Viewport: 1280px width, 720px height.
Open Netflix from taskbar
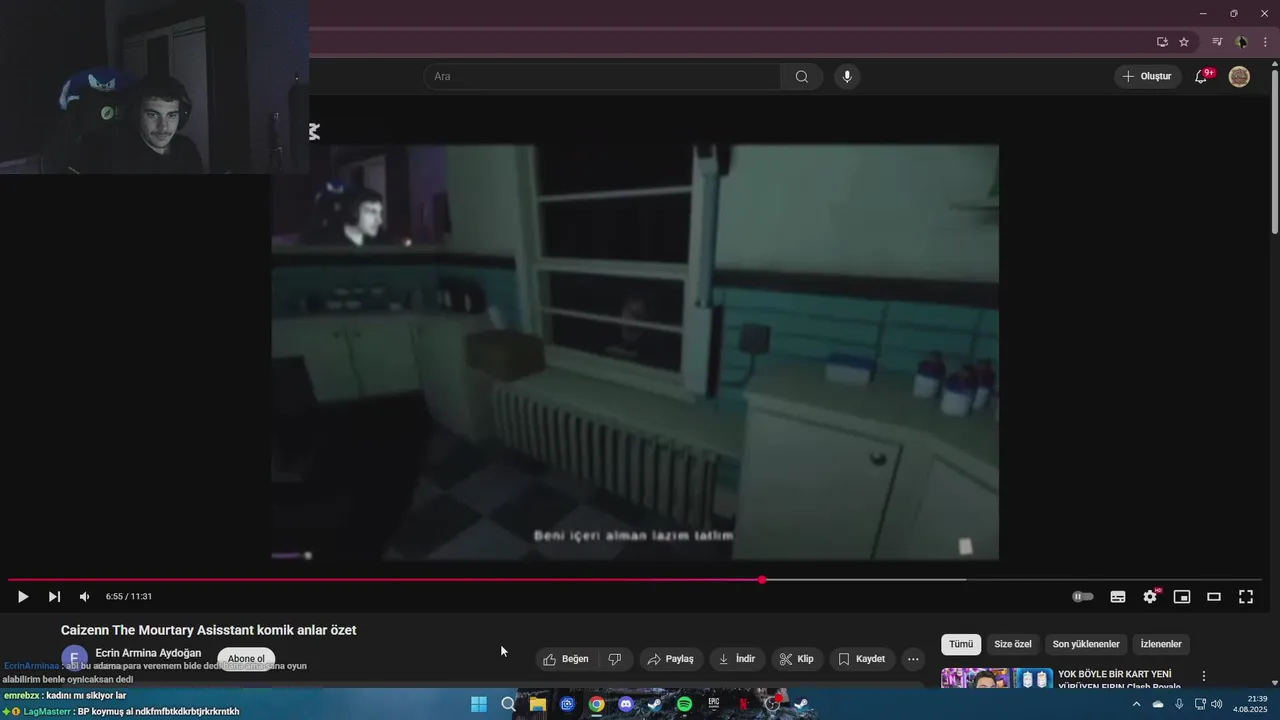click(x=743, y=704)
